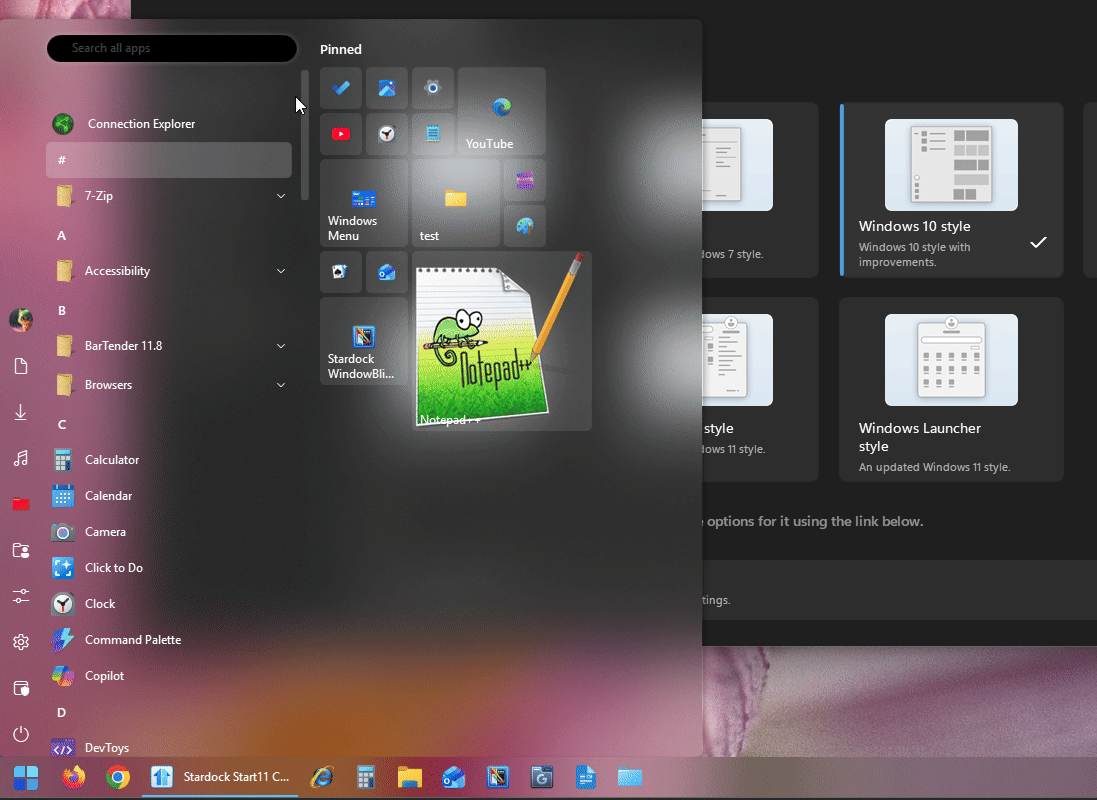Open Settings gear in the Start sidebar
The image size is (1097, 800).
point(21,642)
